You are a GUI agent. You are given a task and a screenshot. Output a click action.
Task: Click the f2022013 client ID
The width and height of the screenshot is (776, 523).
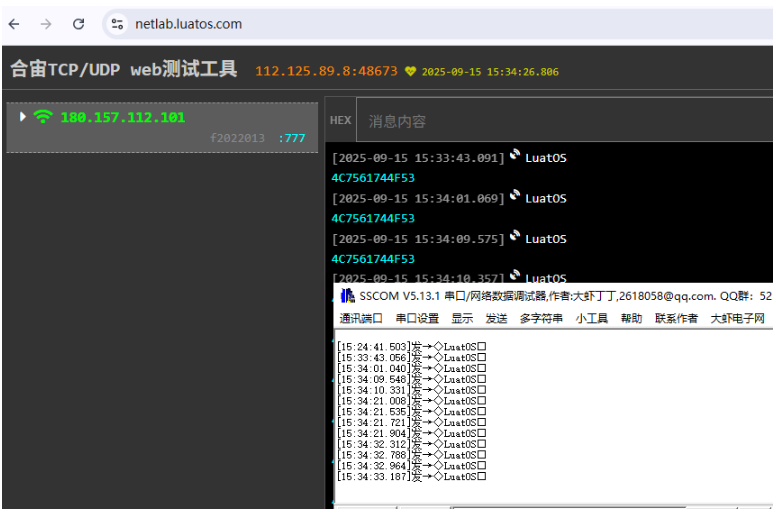[x=237, y=138]
